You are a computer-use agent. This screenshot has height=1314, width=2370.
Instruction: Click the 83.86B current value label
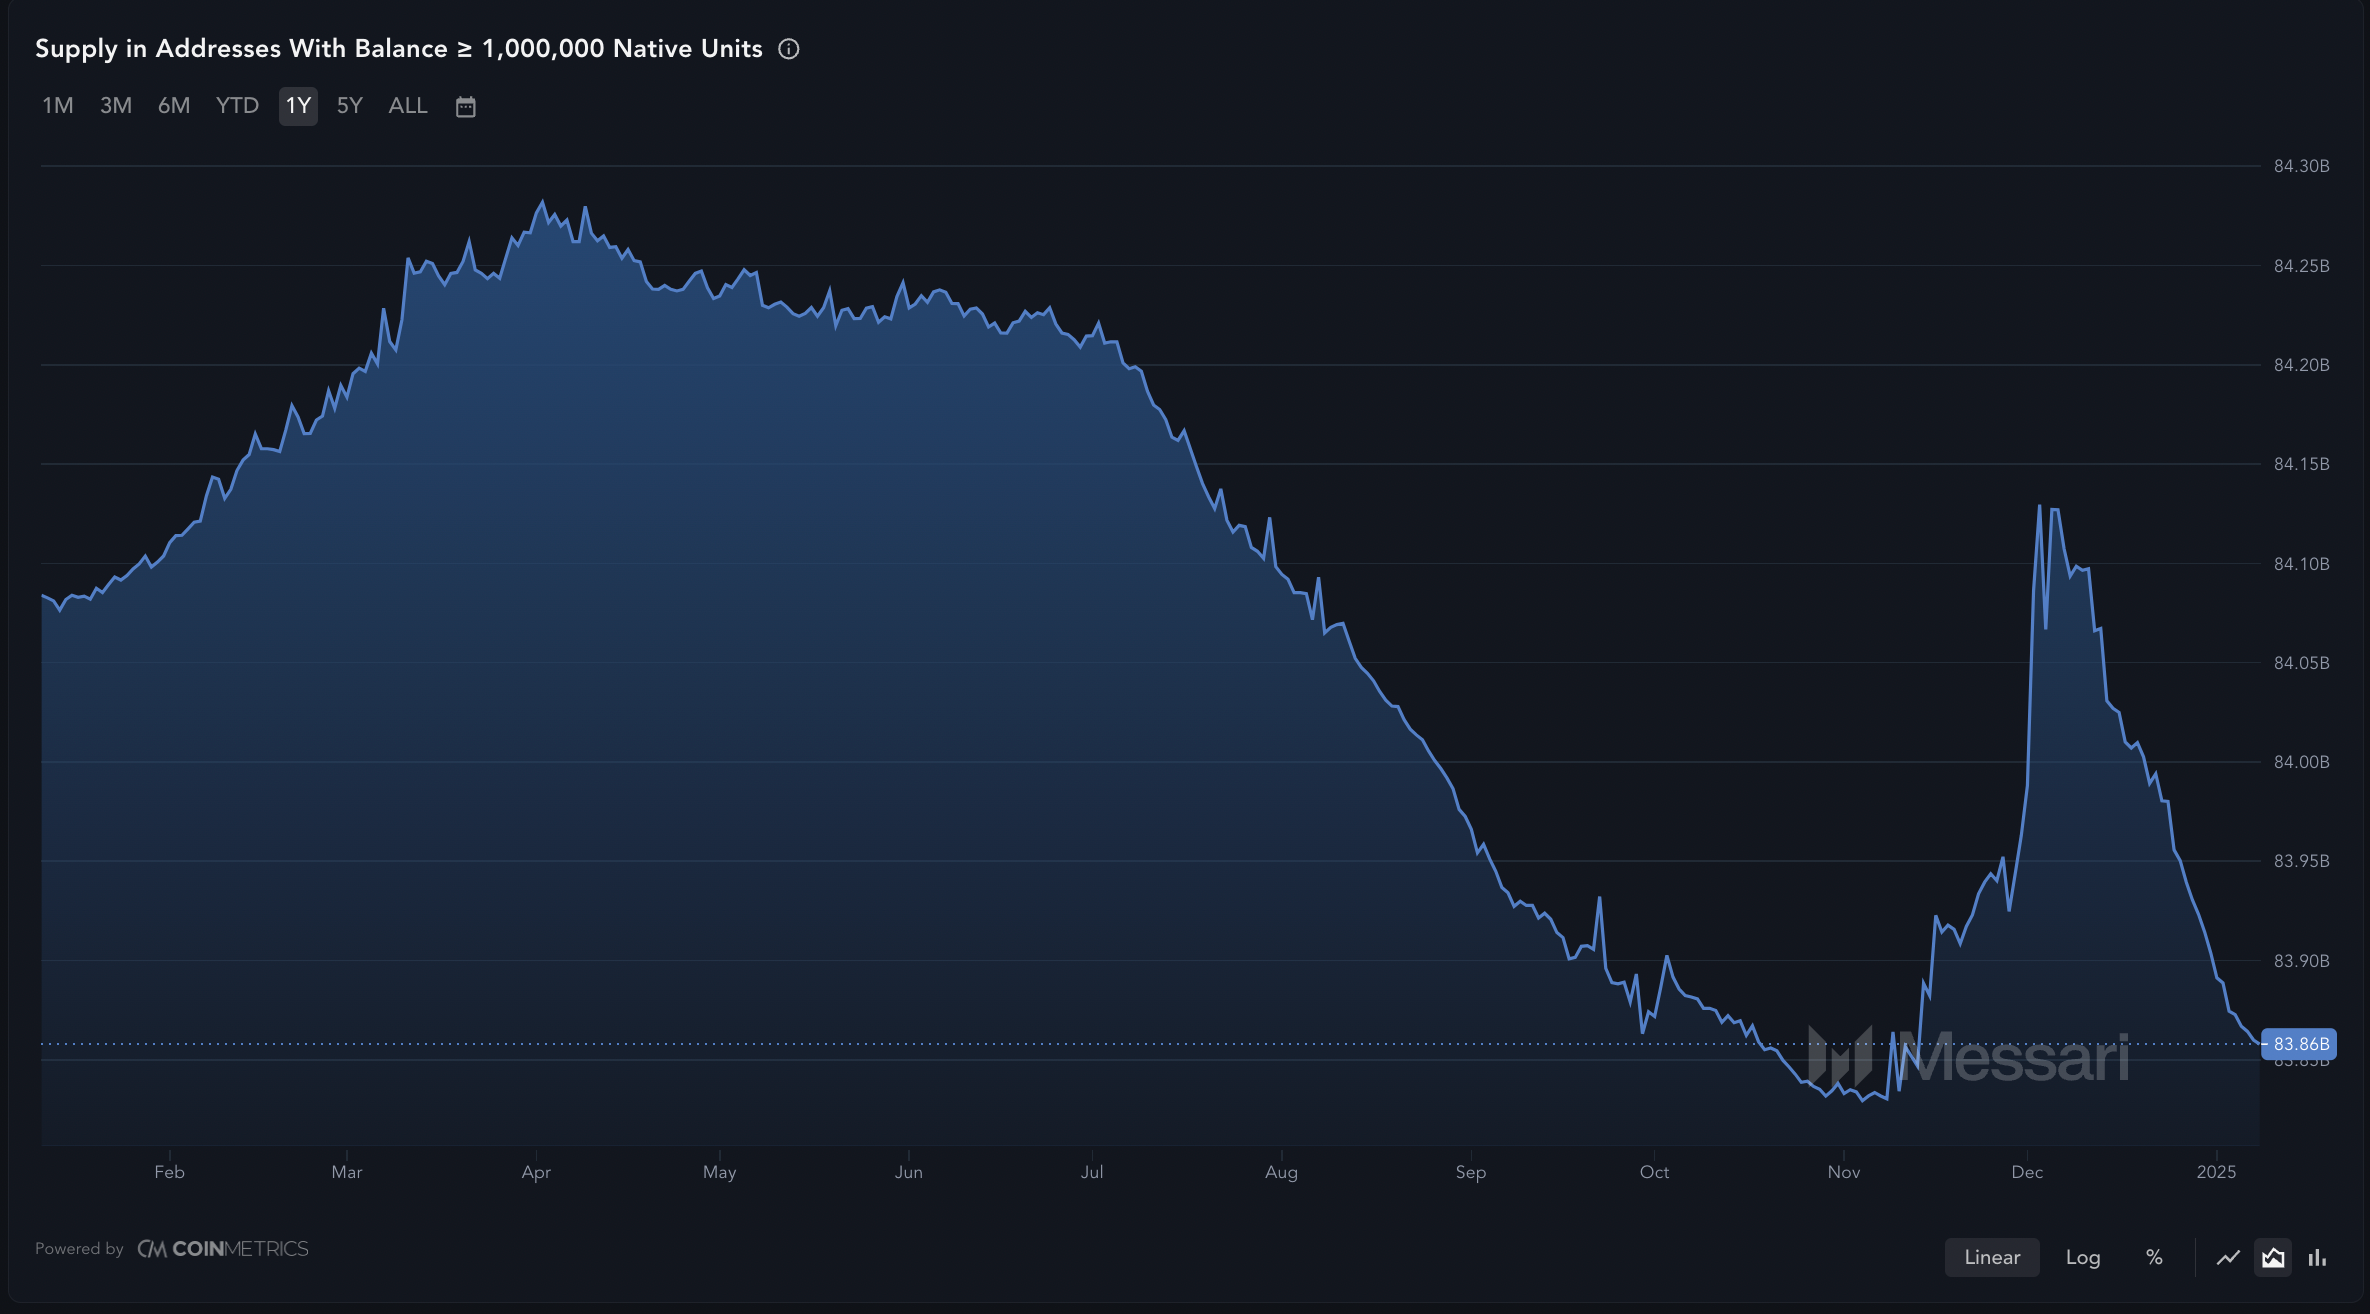(2299, 1044)
